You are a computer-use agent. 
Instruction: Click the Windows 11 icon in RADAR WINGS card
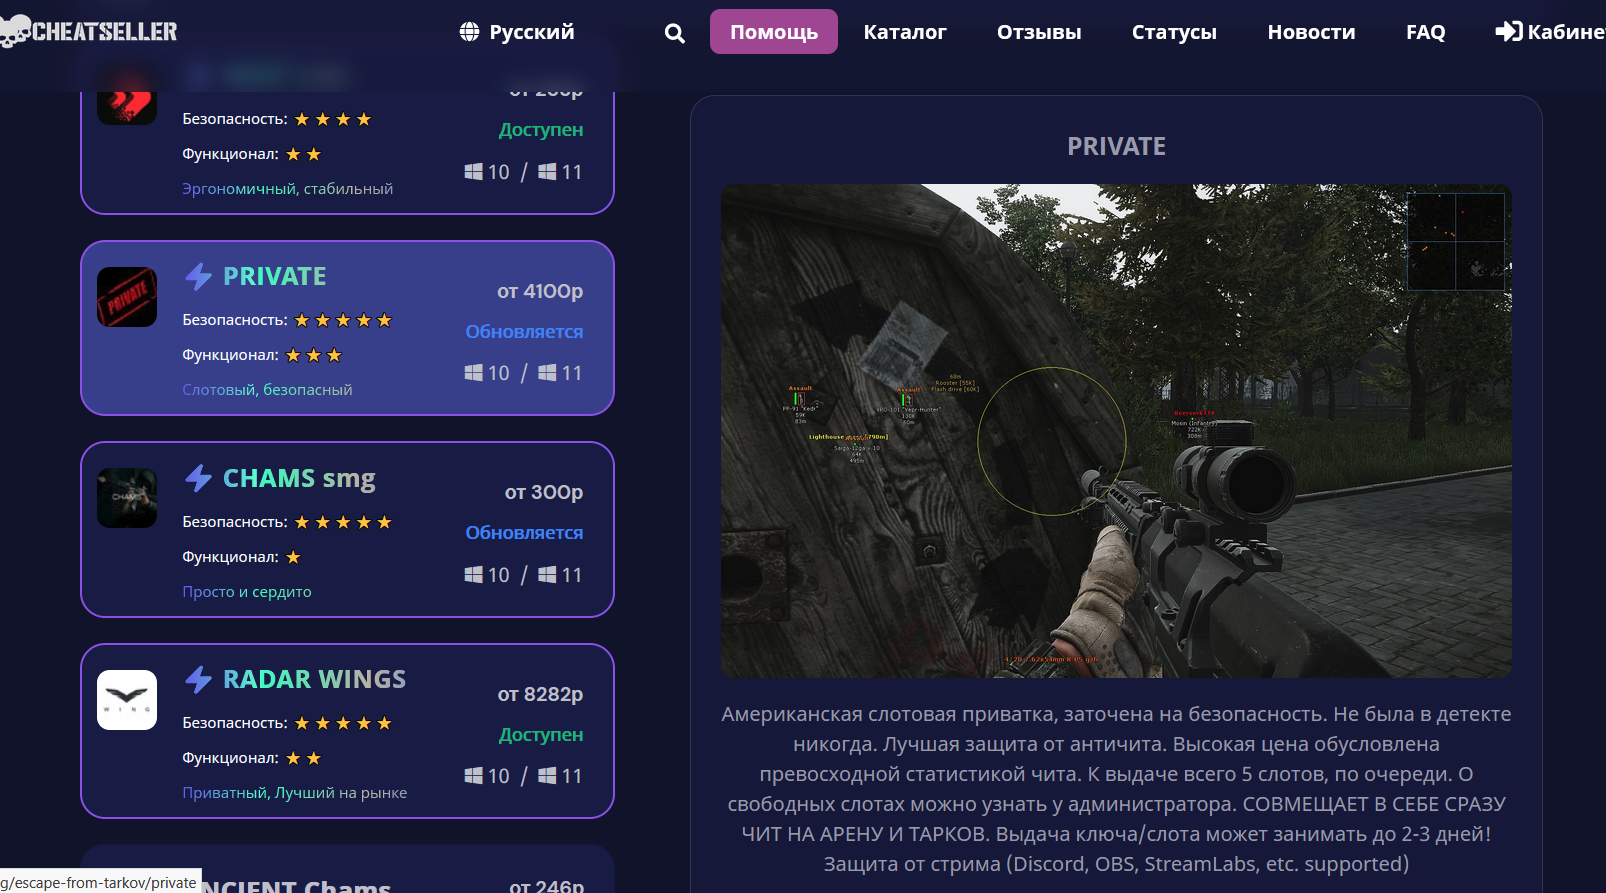(547, 776)
